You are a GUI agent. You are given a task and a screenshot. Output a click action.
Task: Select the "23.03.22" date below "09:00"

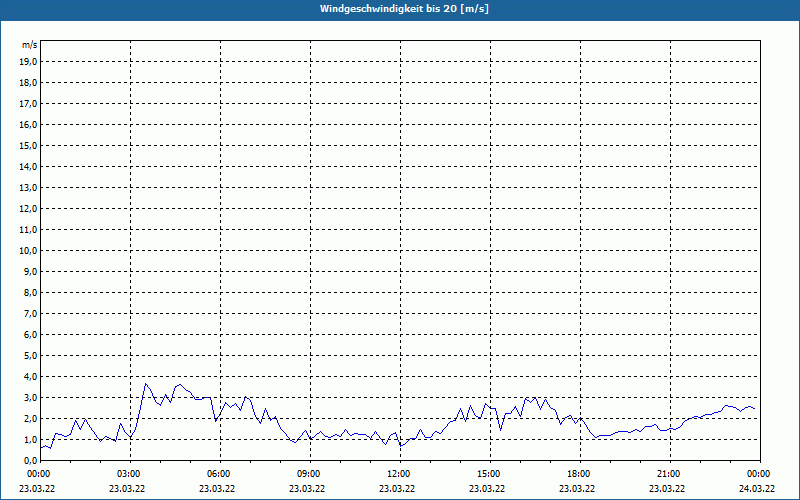(x=307, y=489)
